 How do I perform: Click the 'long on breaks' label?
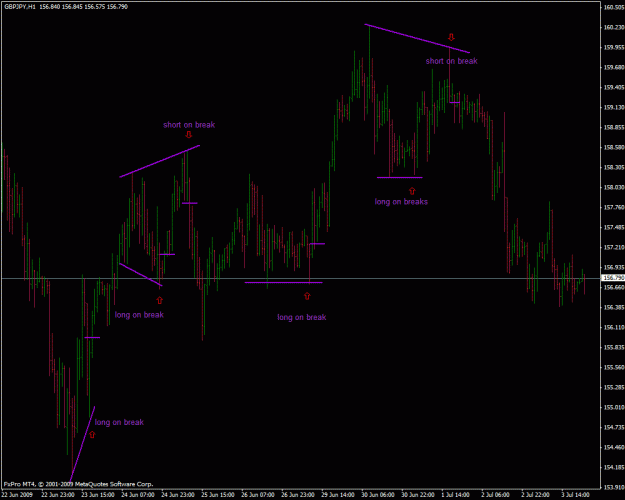coord(401,202)
